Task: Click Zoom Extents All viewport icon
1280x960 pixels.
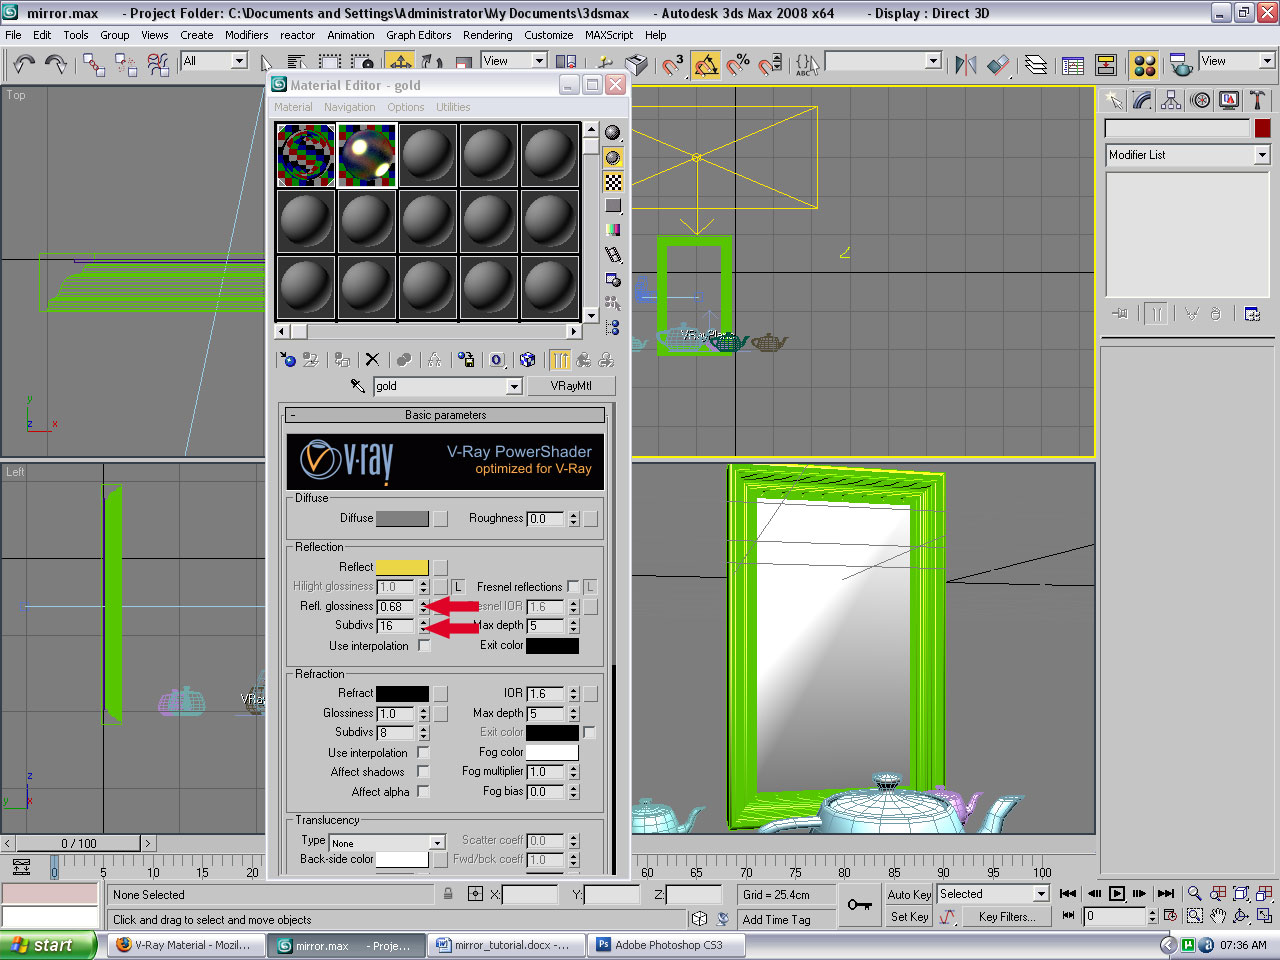Action: point(1264,894)
